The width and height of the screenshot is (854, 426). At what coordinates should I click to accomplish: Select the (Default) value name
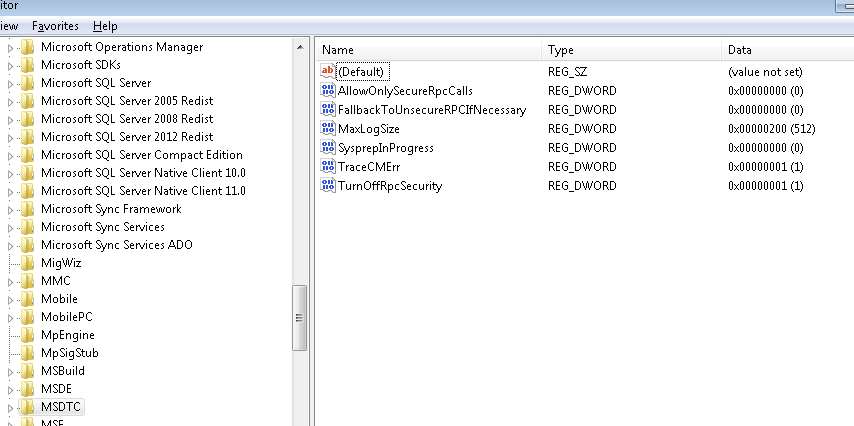point(363,72)
